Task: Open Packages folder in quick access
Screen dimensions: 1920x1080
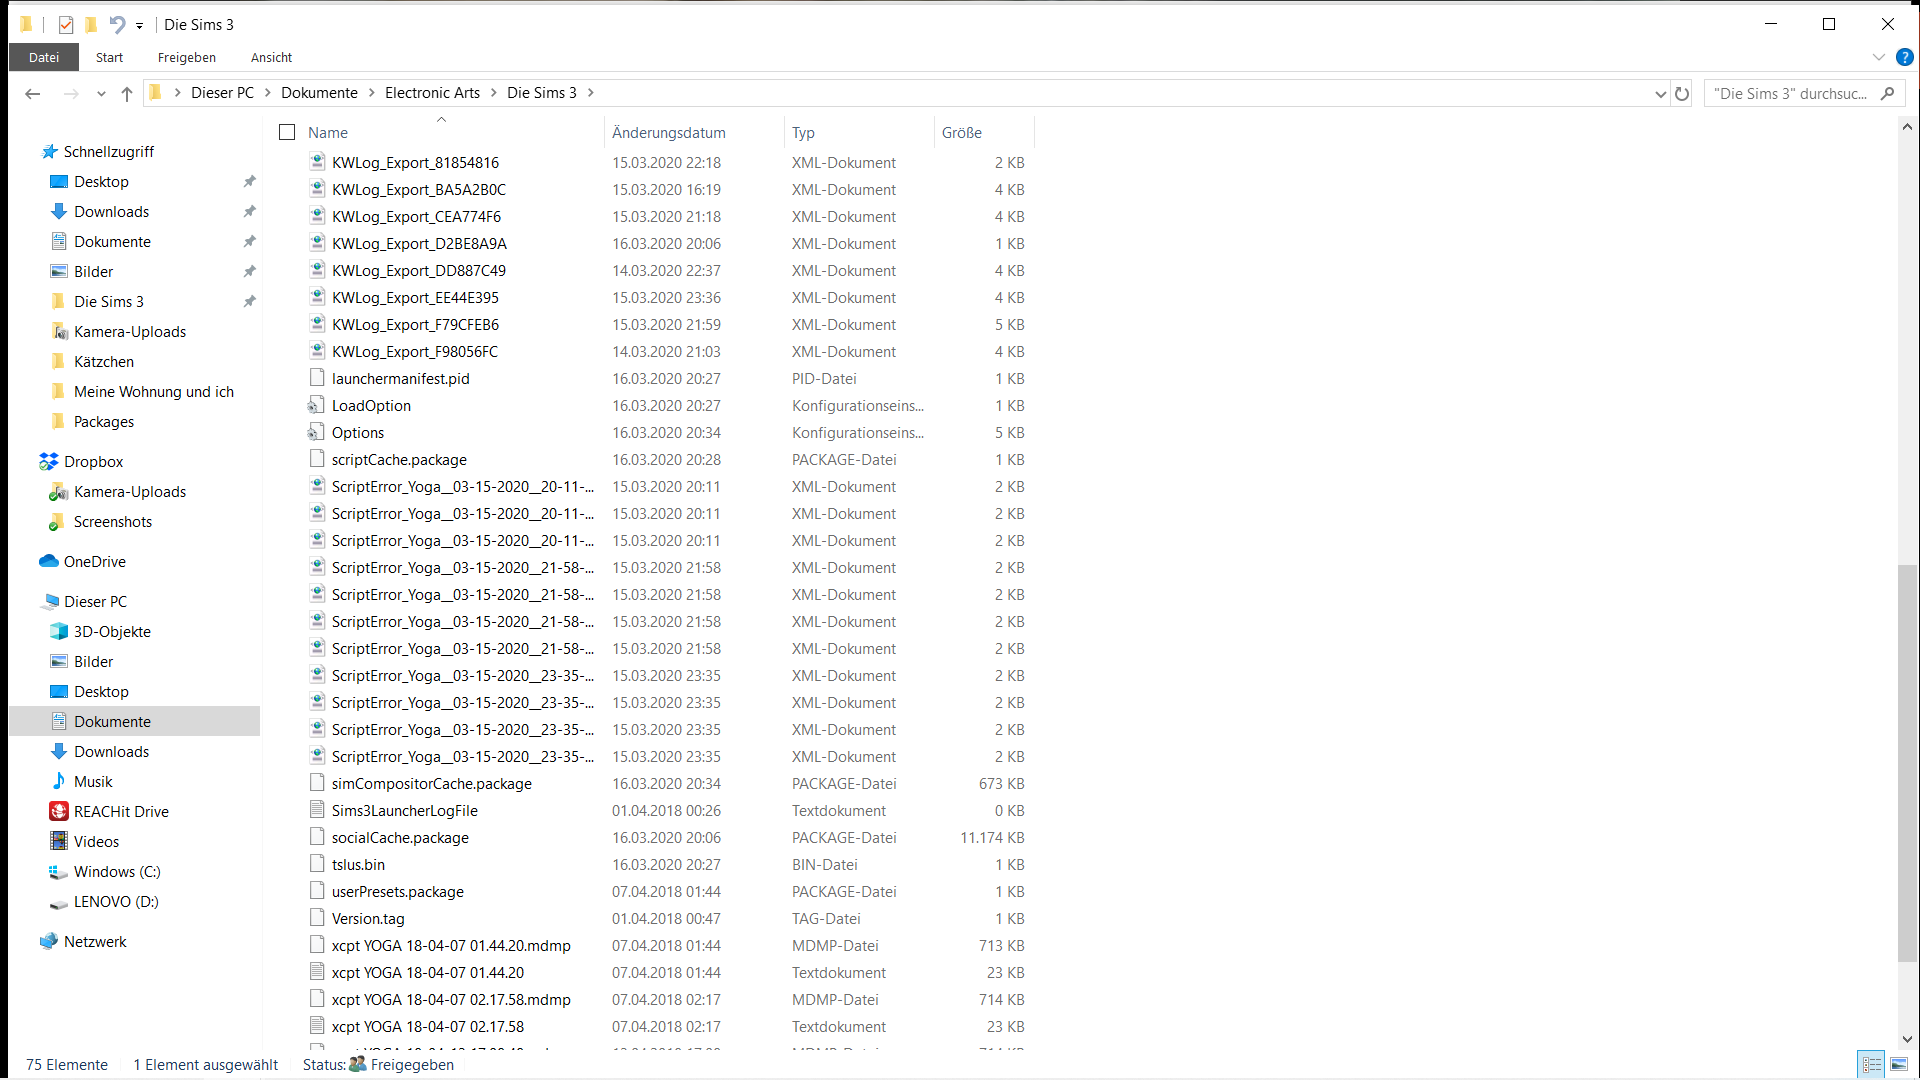Action: tap(92, 422)
